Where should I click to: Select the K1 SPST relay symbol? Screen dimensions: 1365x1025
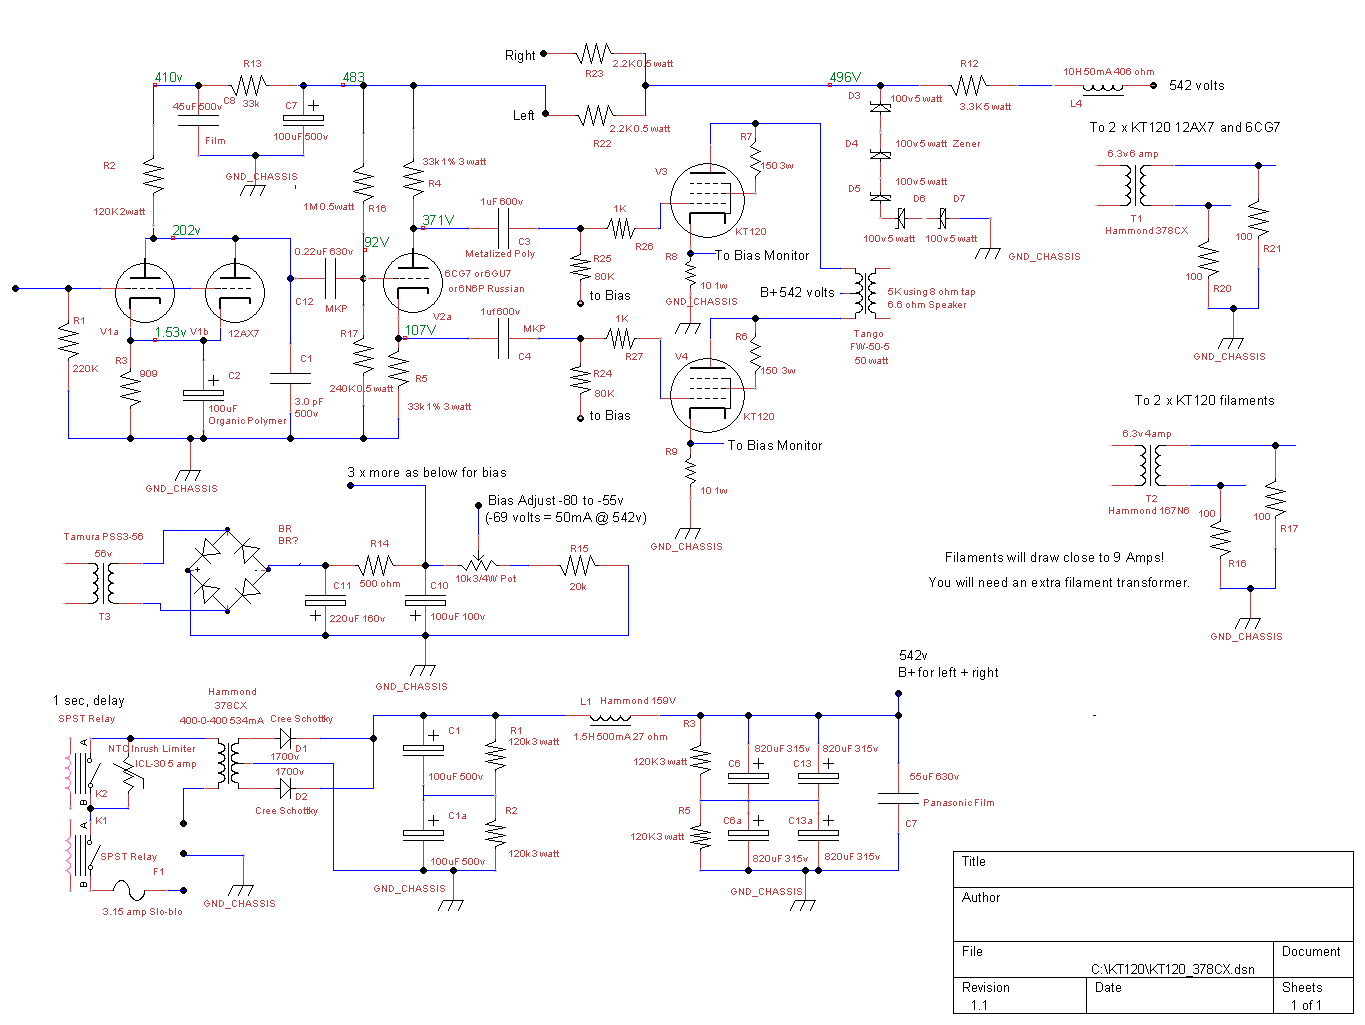pyautogui.click(x=84, y=856)
